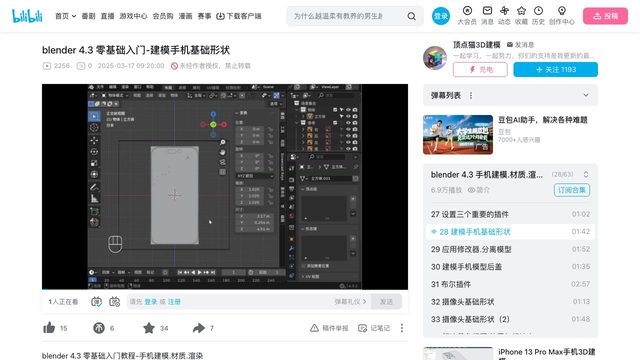Click the 充电 button
The width and height of the screenshot is (640, 360).
[480, 69]
